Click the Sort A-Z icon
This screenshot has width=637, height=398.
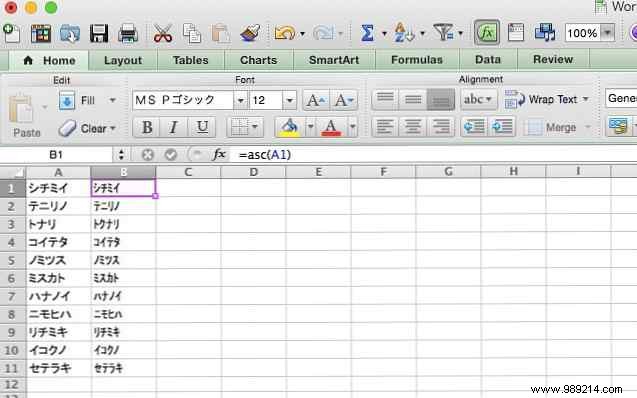[x=404, y=32]
